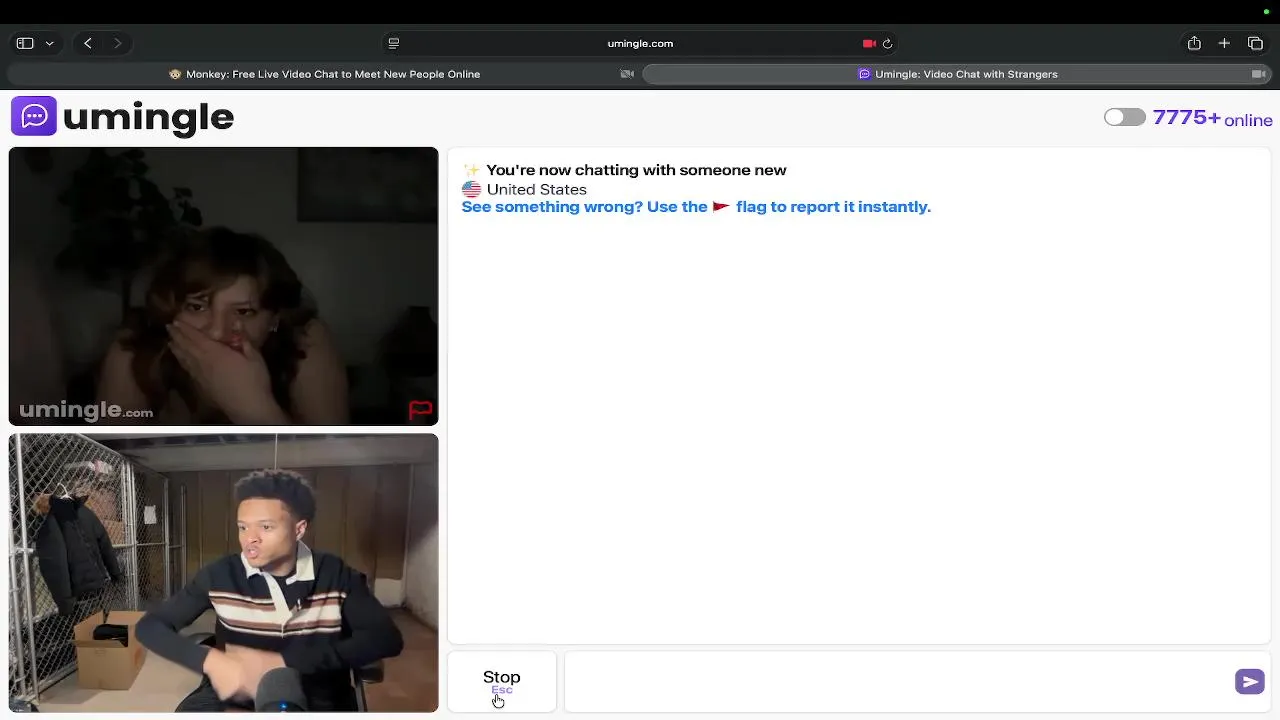Click the umingle chat bubble logo
1280x720 pixels.
pos(34,116)
